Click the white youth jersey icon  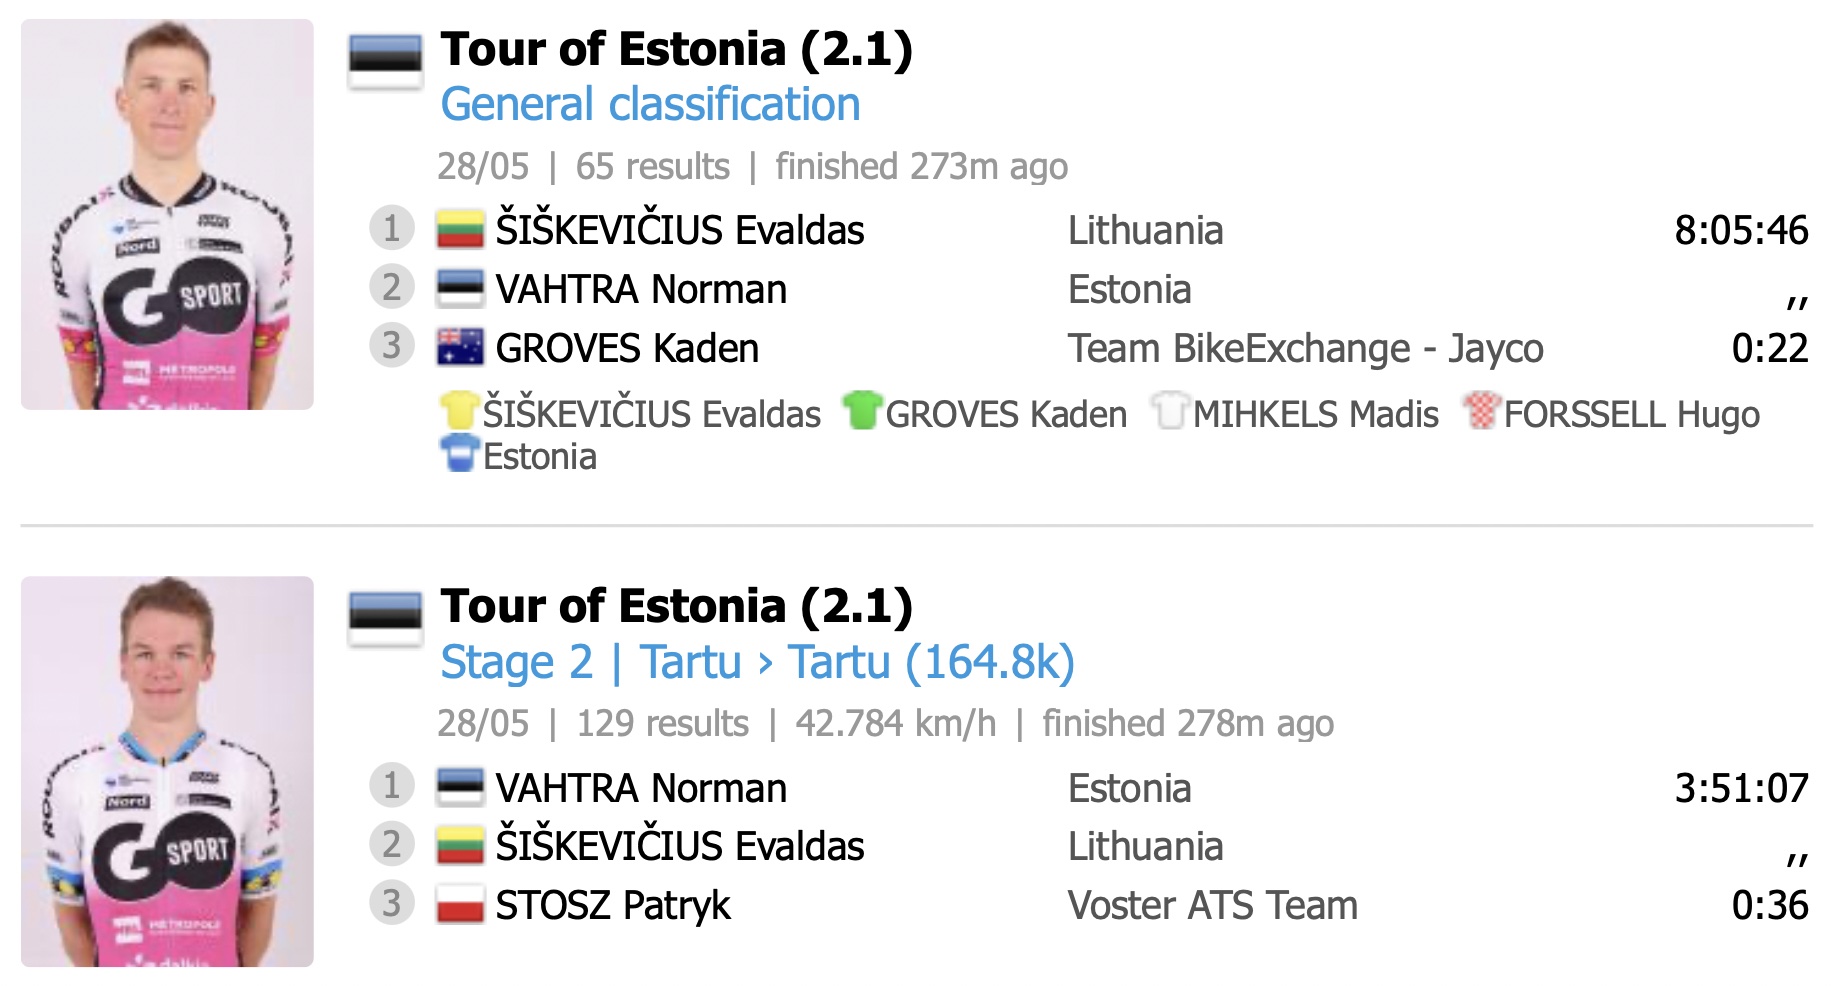pyautogui.click(x=1170, y=411)
